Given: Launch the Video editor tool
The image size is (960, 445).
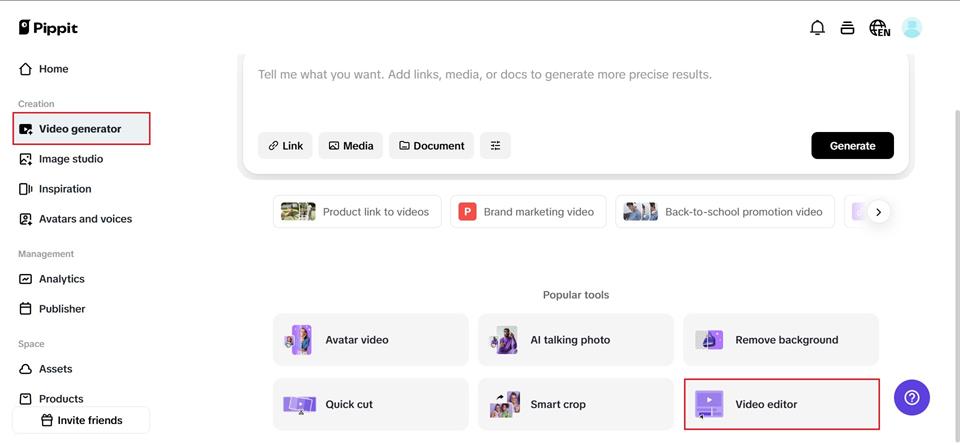Looking at the screenshot, I should pos(781,404).
